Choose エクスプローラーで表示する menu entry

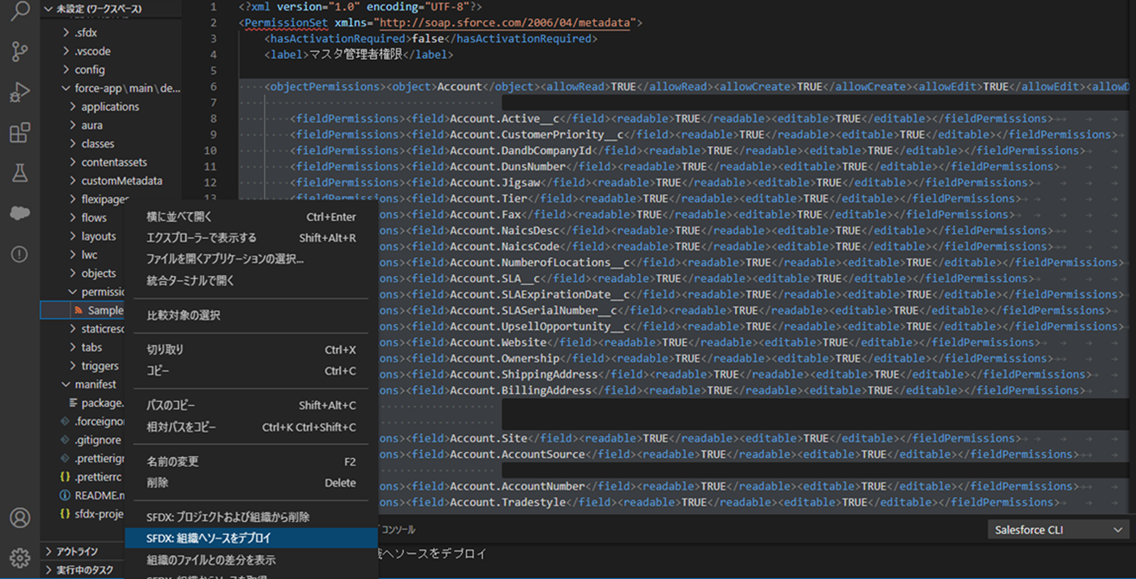251,238
